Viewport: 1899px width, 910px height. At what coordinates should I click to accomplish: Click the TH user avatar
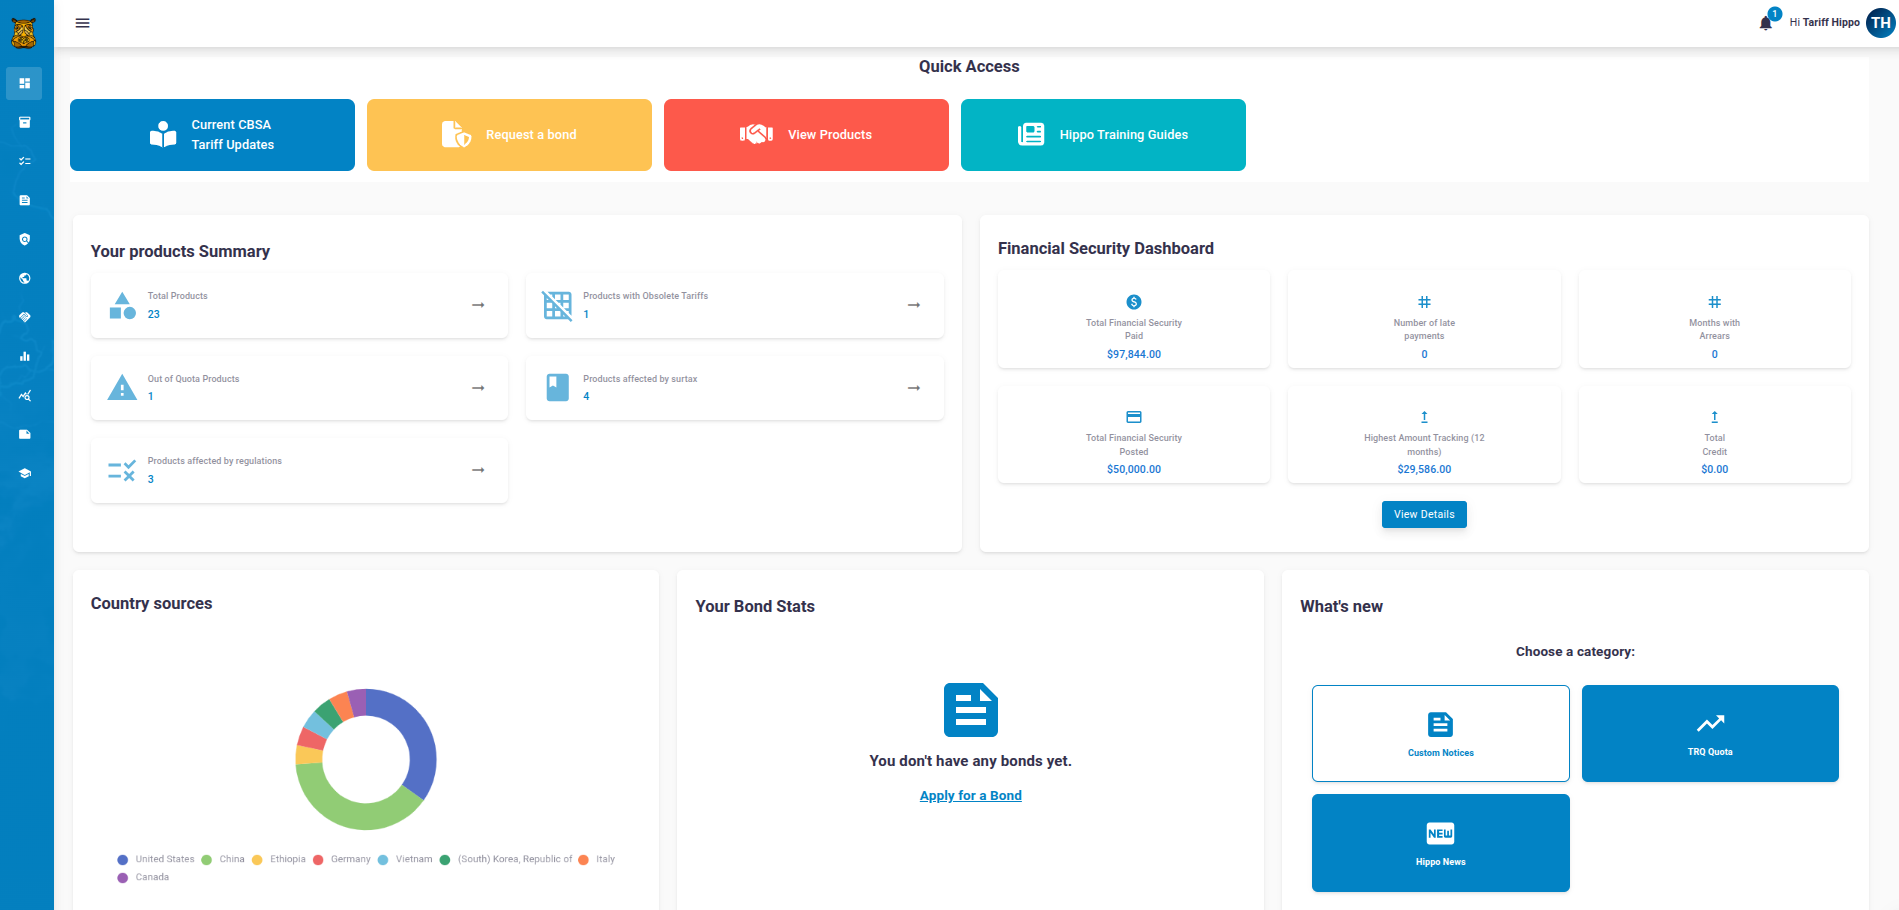coord(1880,23)
